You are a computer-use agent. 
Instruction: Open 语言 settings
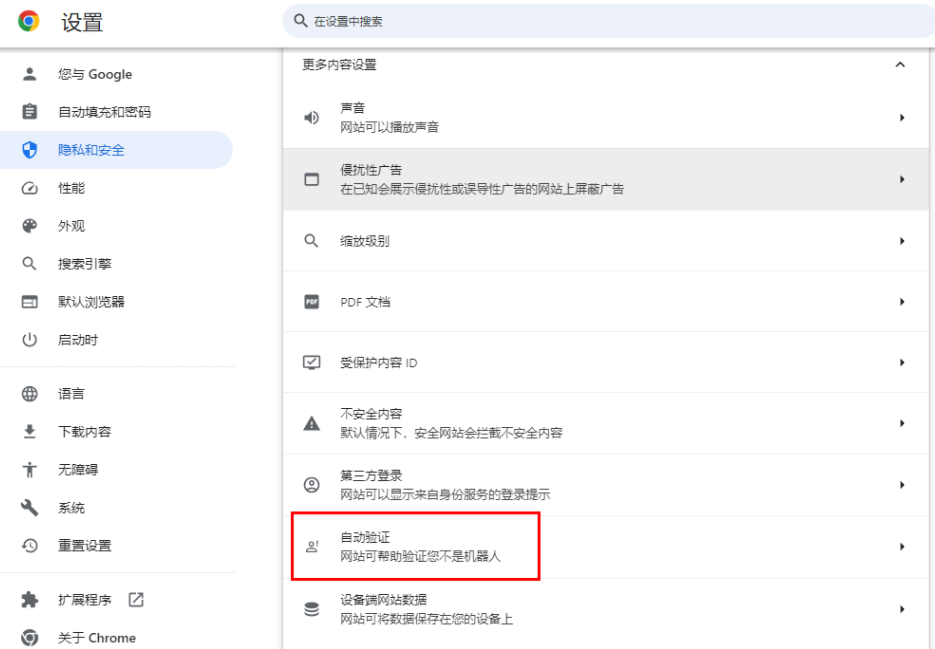point(116,394)
